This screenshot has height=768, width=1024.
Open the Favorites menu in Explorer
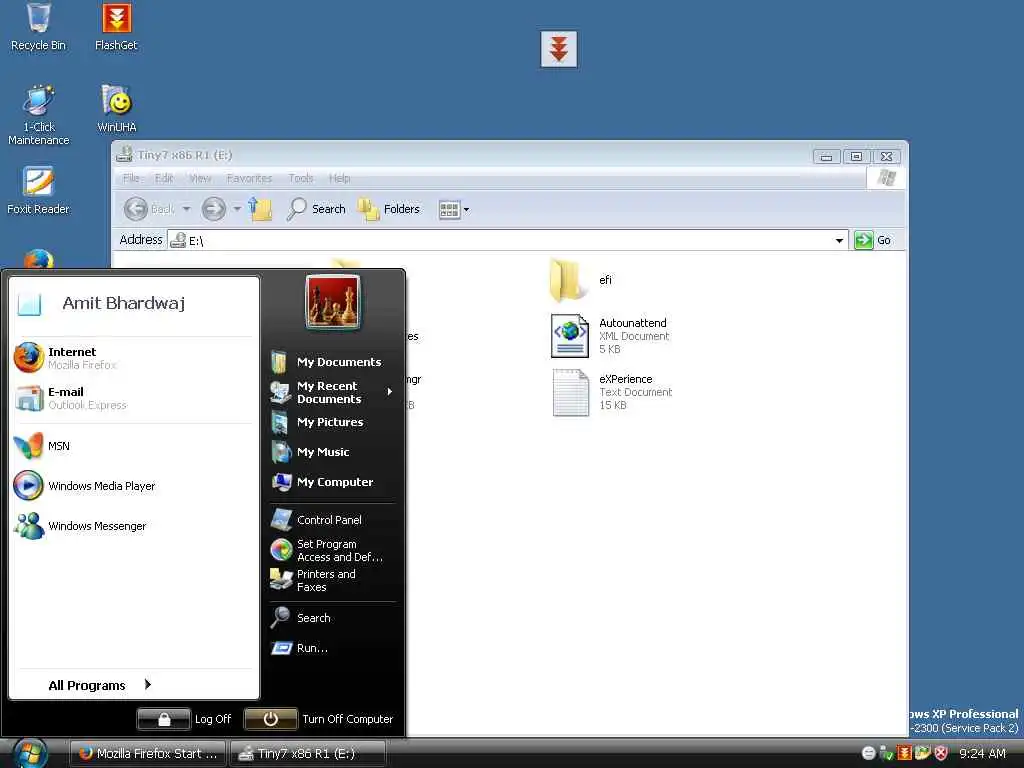[249, 178]
